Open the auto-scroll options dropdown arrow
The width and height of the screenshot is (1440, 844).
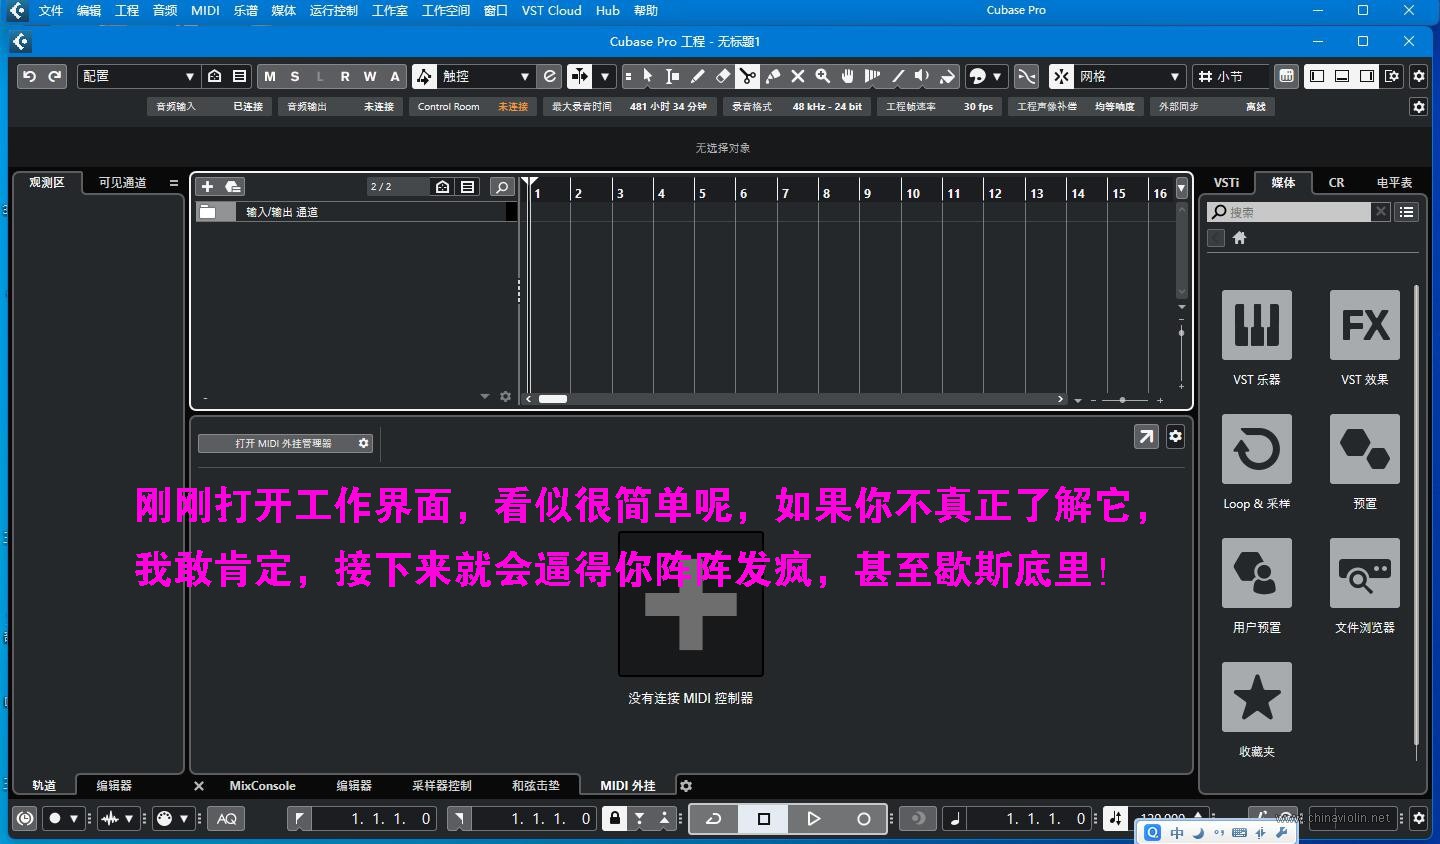(604, 76)
